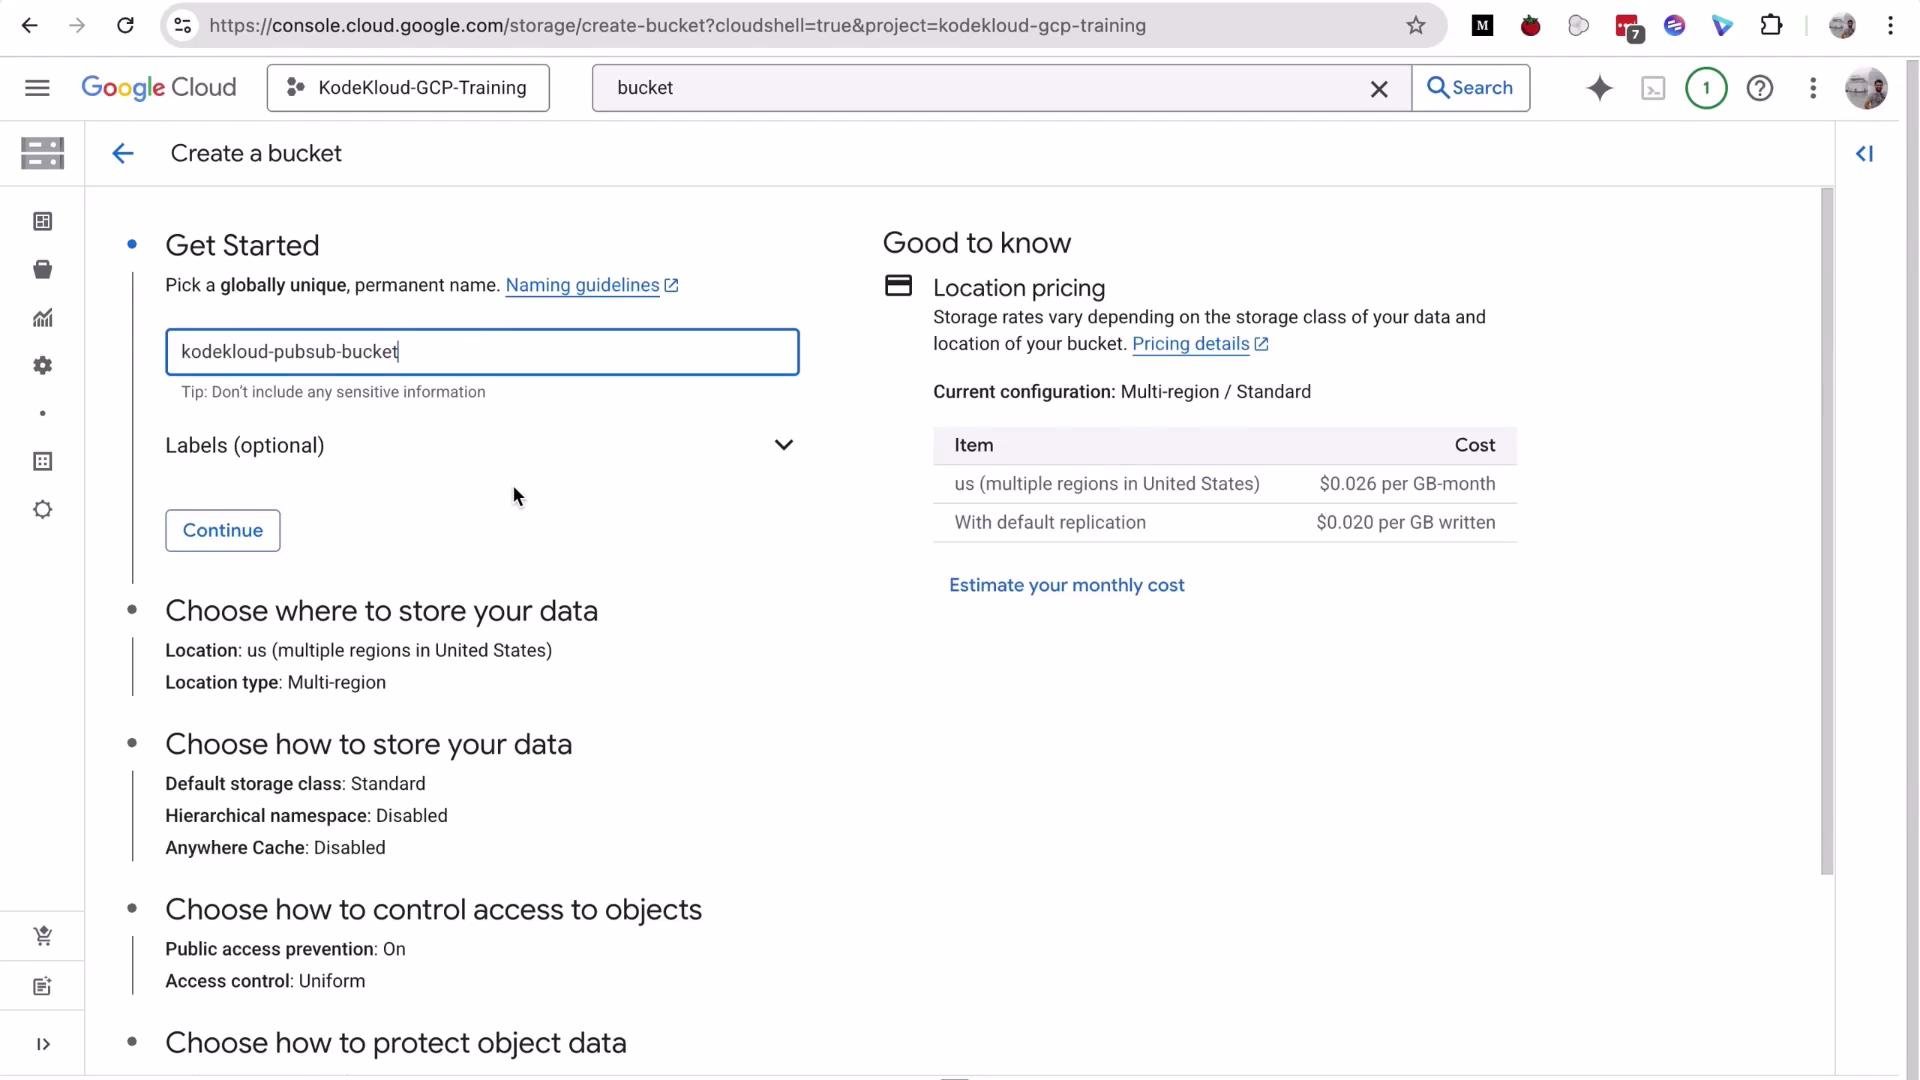Open the Cloud Storage product icon

tap(42, 153)
